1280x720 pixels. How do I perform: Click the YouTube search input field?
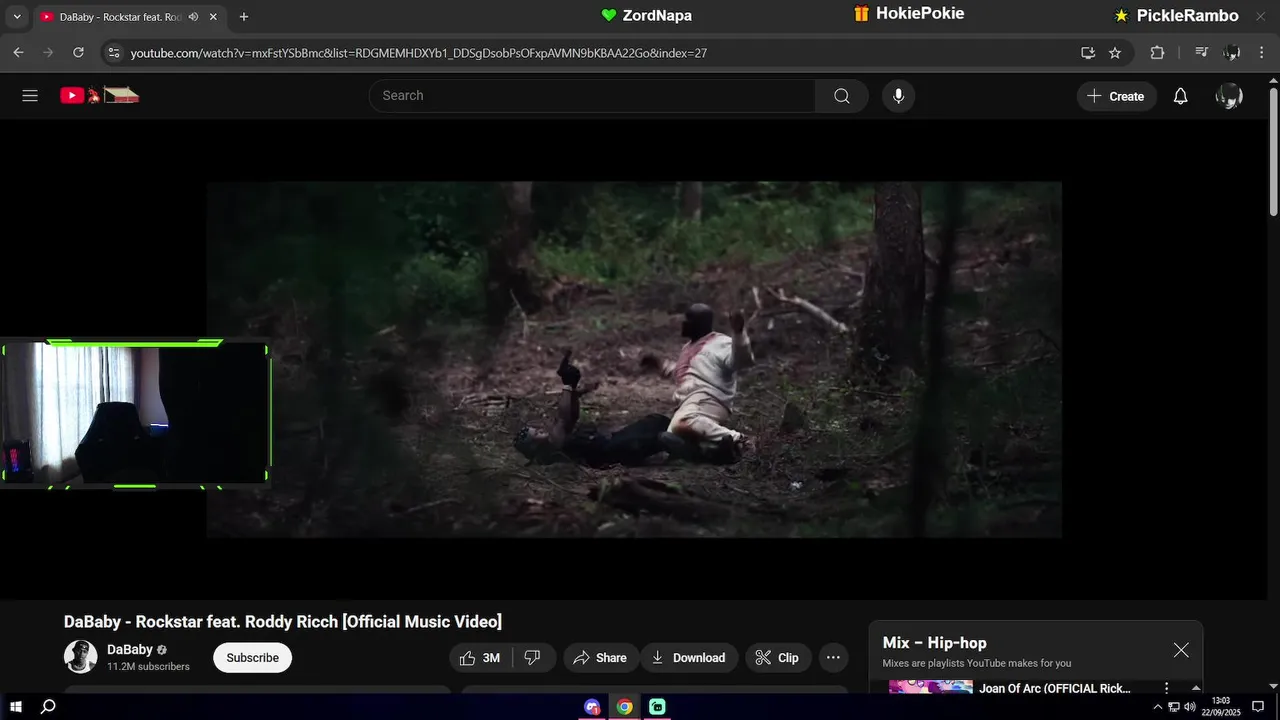592,96
